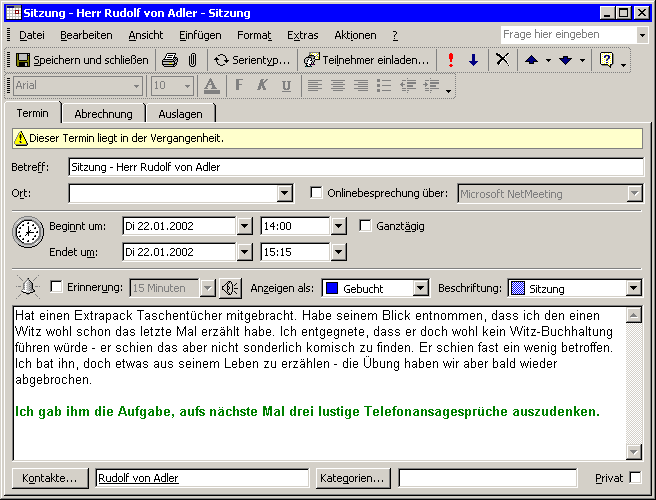Click the notes scrollbar down arrow
Screen dimensions: 656x500
pos(634,451)
